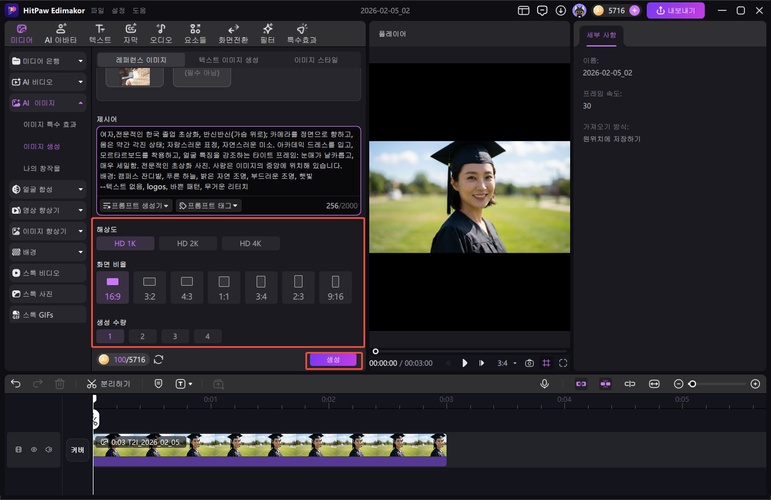Expand the 프롬프트 생성기 dropdown
Viewport: 771px width, 500px height.
136,205
